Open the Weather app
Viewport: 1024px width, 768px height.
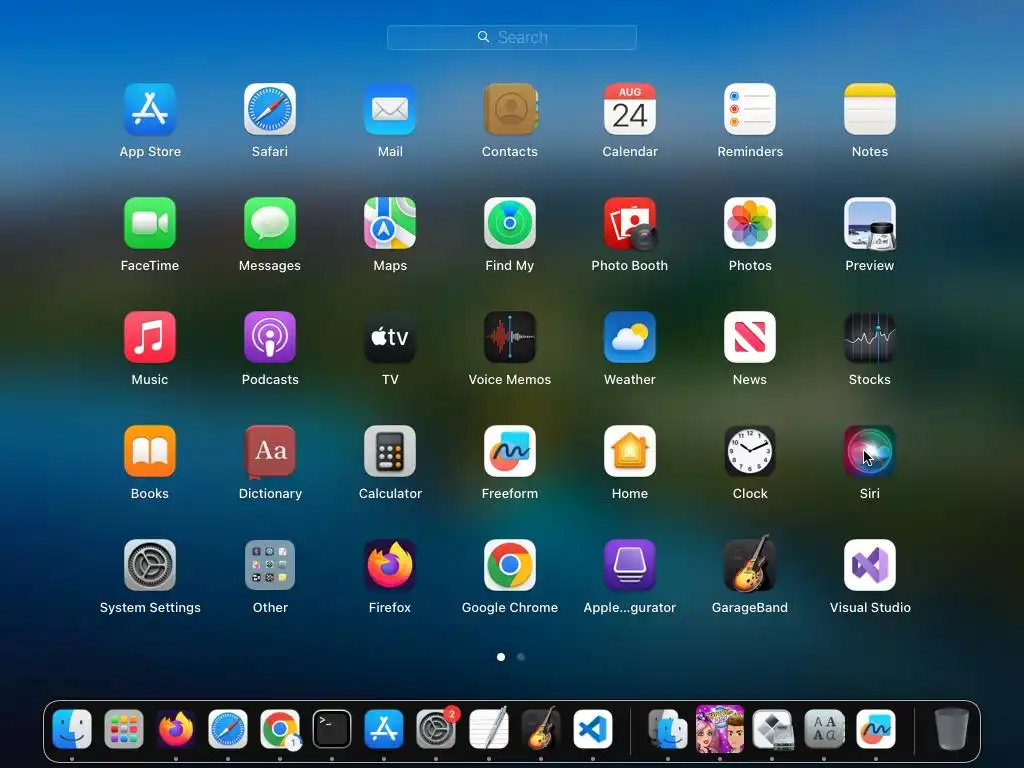[630, 337]
